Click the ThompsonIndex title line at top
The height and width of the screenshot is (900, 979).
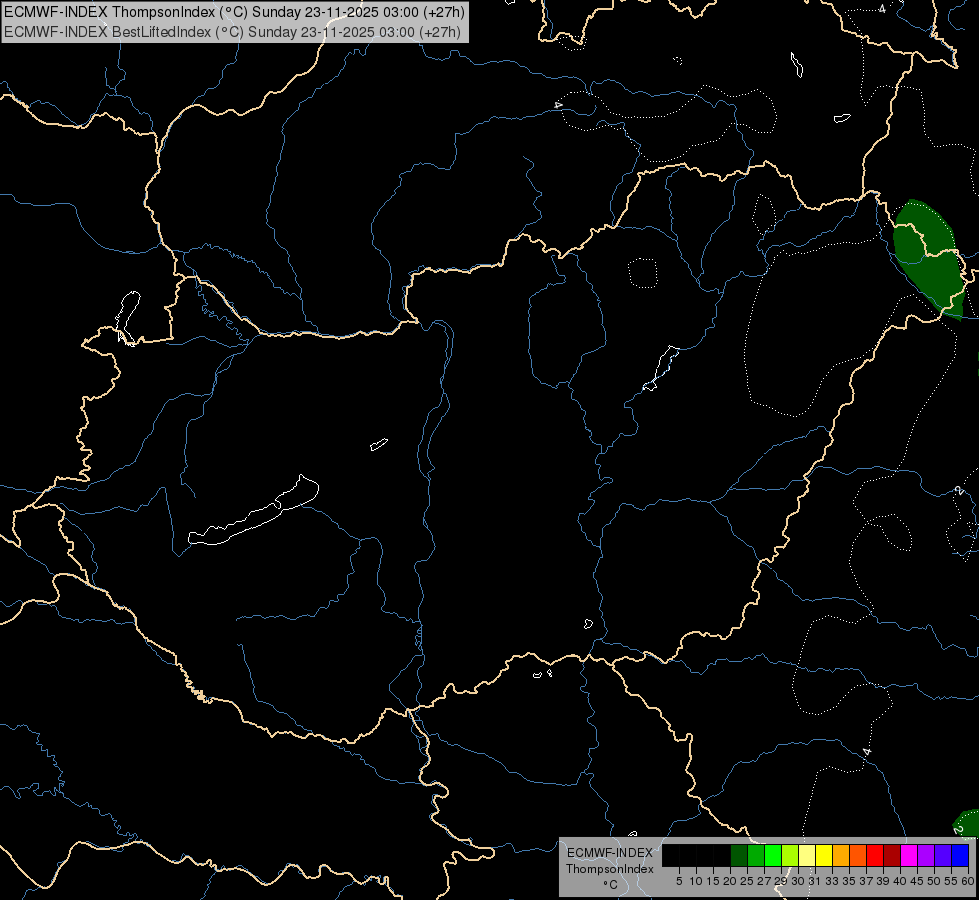(x=234, y=12)
